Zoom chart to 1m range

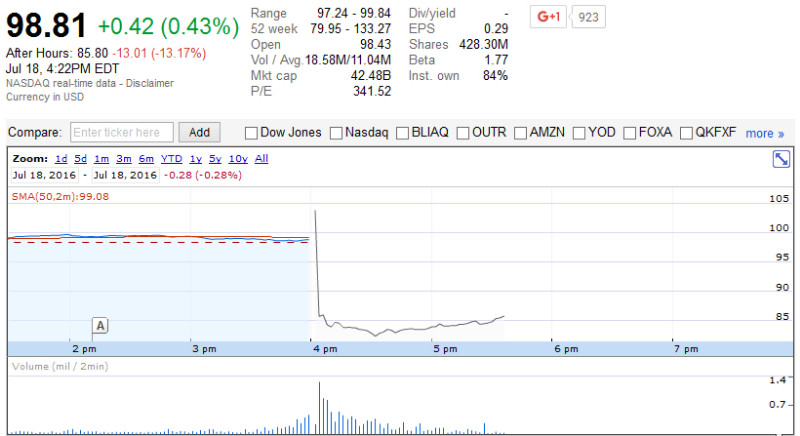tap(102, 159)
